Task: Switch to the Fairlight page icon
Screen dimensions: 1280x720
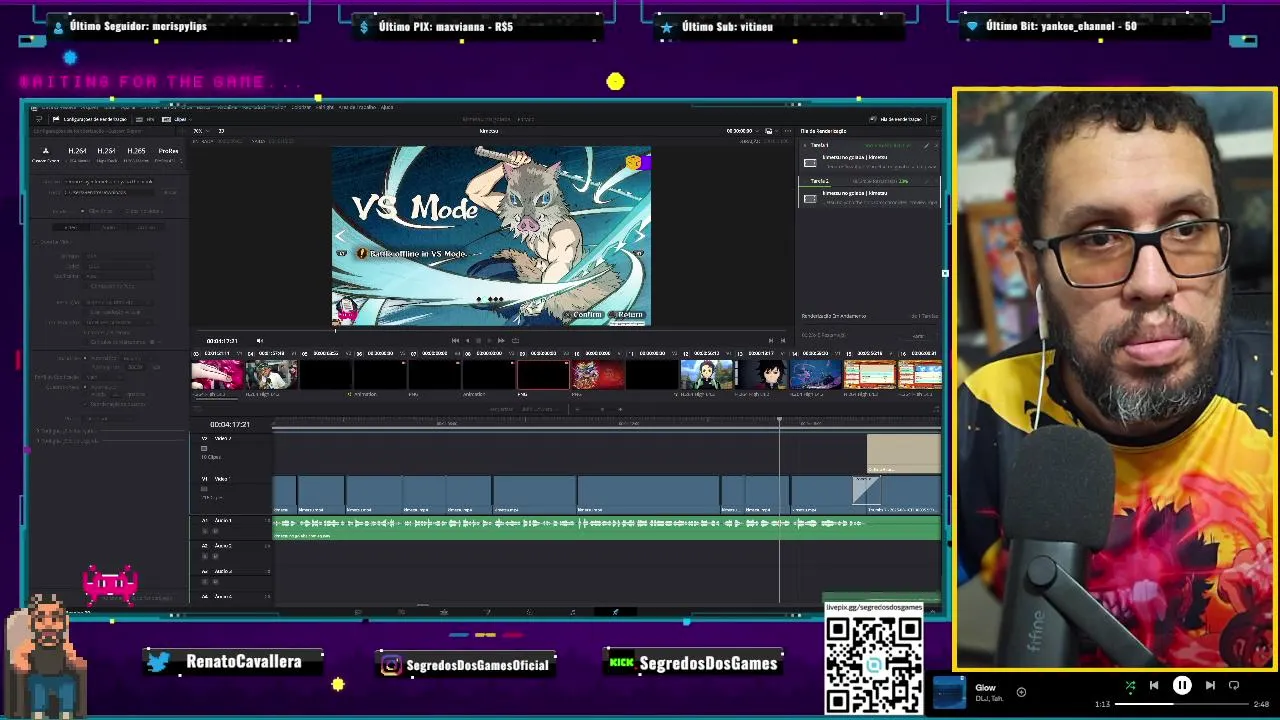Action: [573, 611]
